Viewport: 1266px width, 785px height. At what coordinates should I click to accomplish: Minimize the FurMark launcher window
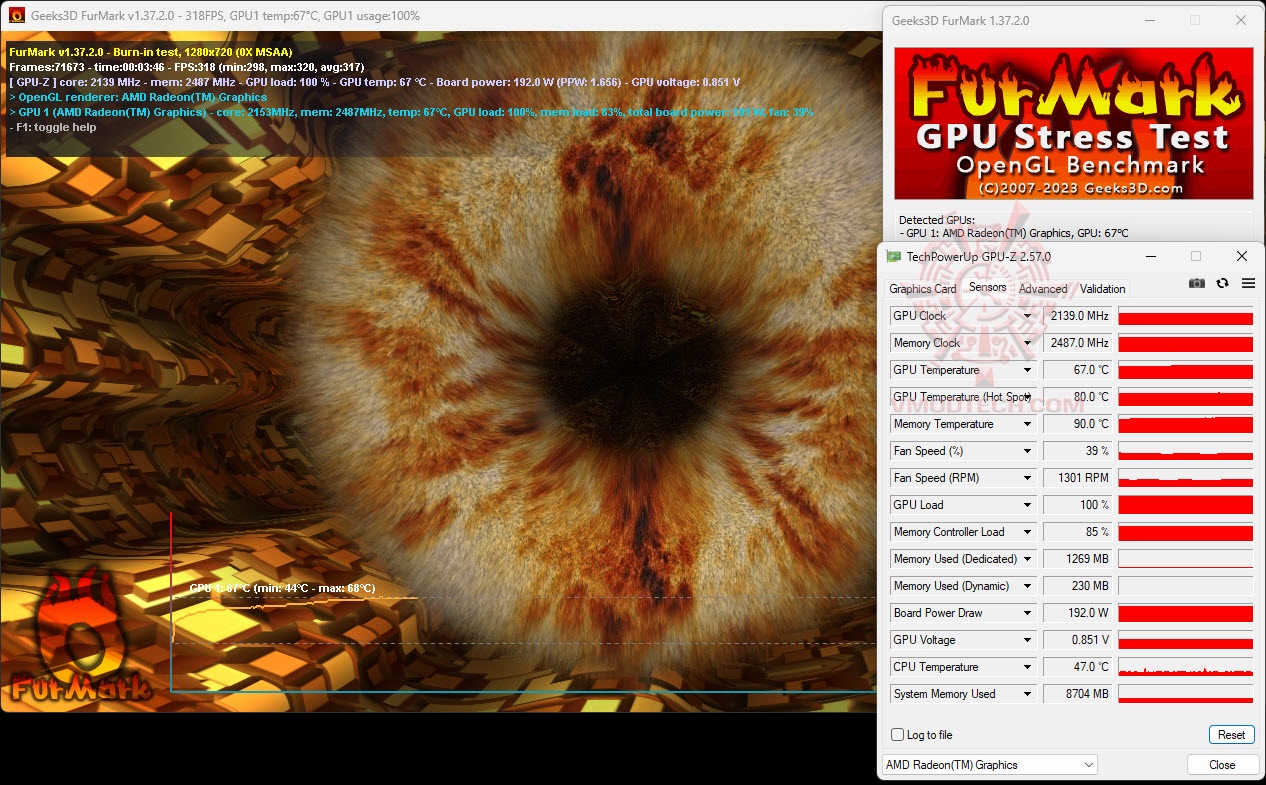(x=1148, y=20)
